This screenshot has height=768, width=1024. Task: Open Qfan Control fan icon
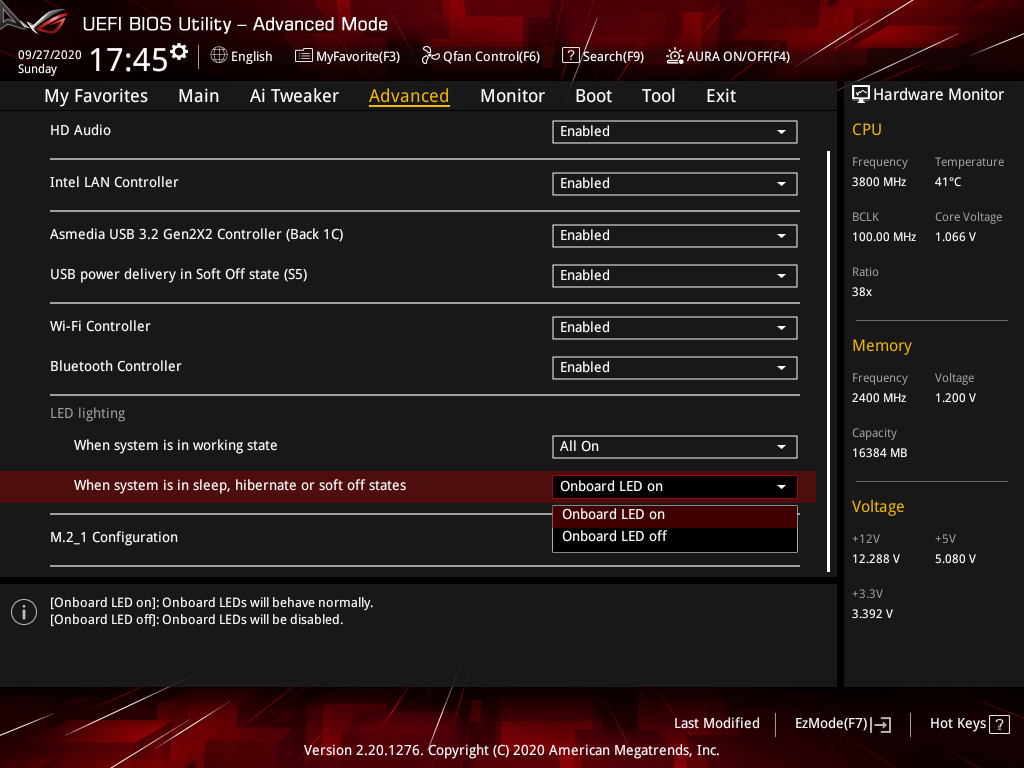[x=430, y=56]
